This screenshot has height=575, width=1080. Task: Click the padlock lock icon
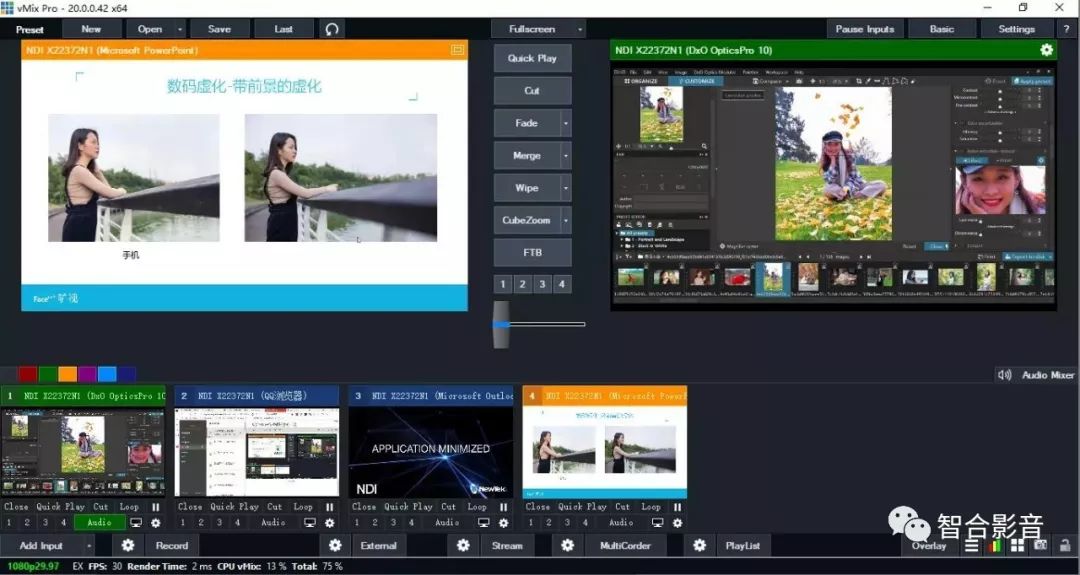click(1066, 545)
